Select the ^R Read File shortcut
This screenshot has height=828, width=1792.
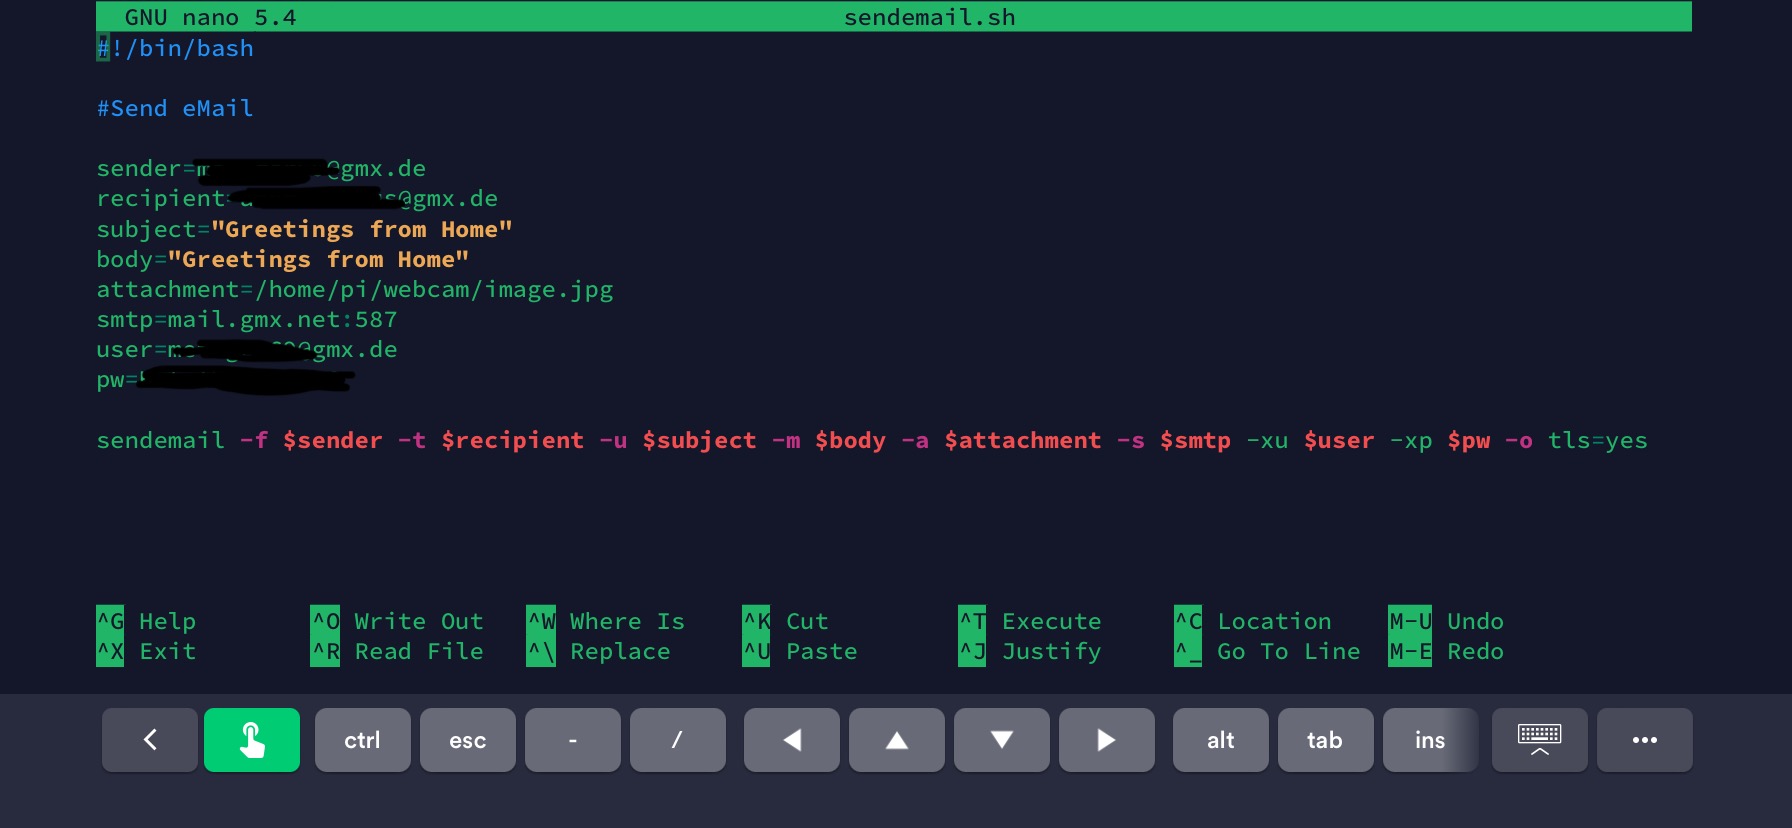(x=398, y=651)
